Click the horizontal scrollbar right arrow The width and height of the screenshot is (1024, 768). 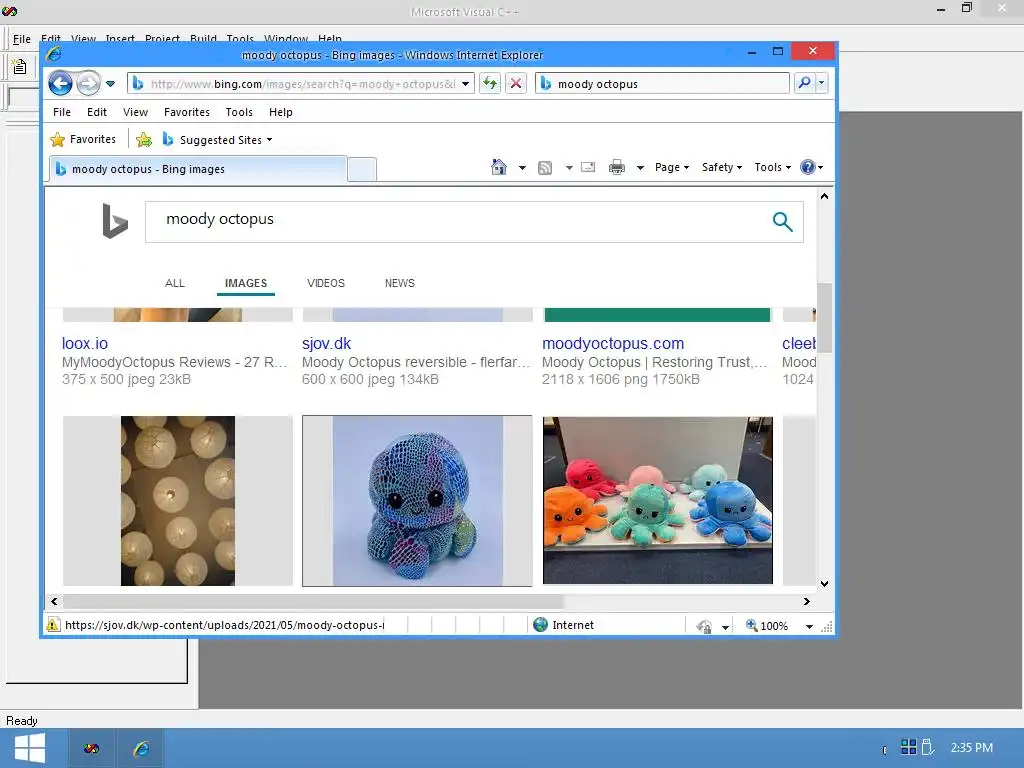tap(807, 601)
